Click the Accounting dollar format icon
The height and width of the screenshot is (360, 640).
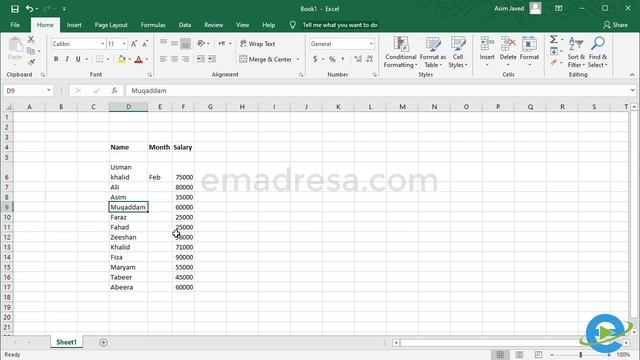pos(315,59)
